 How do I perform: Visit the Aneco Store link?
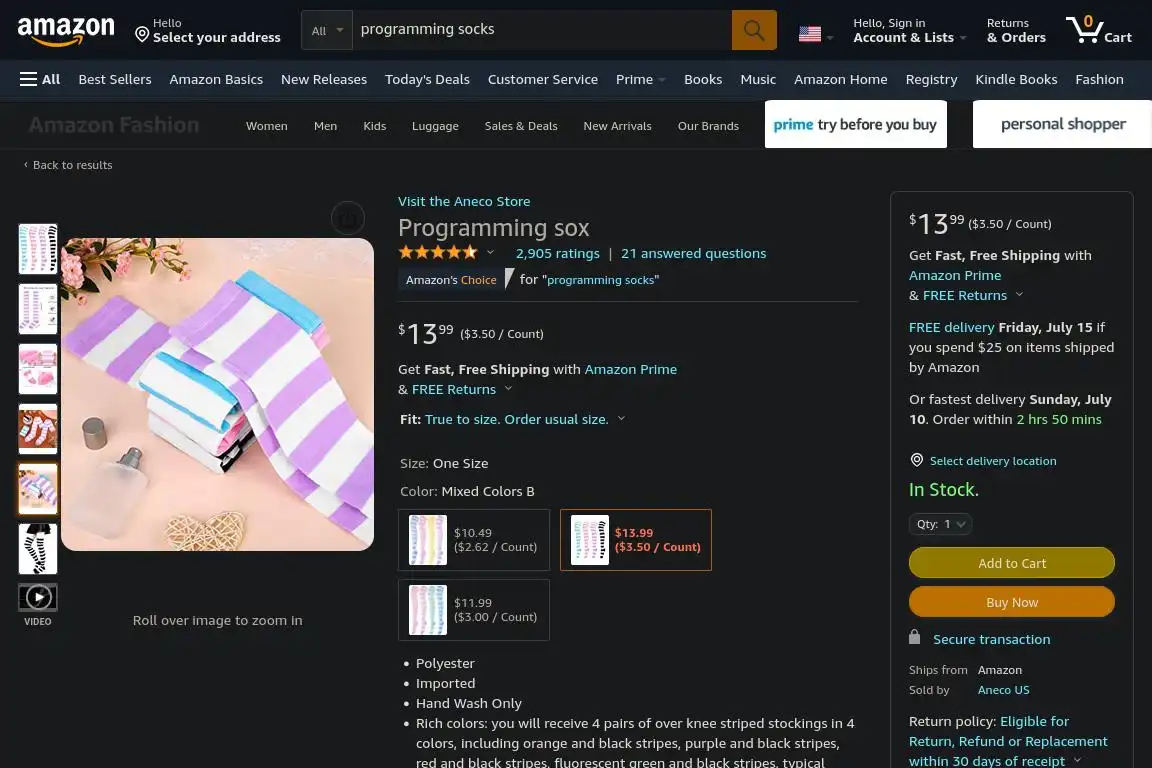click(464, 201)
